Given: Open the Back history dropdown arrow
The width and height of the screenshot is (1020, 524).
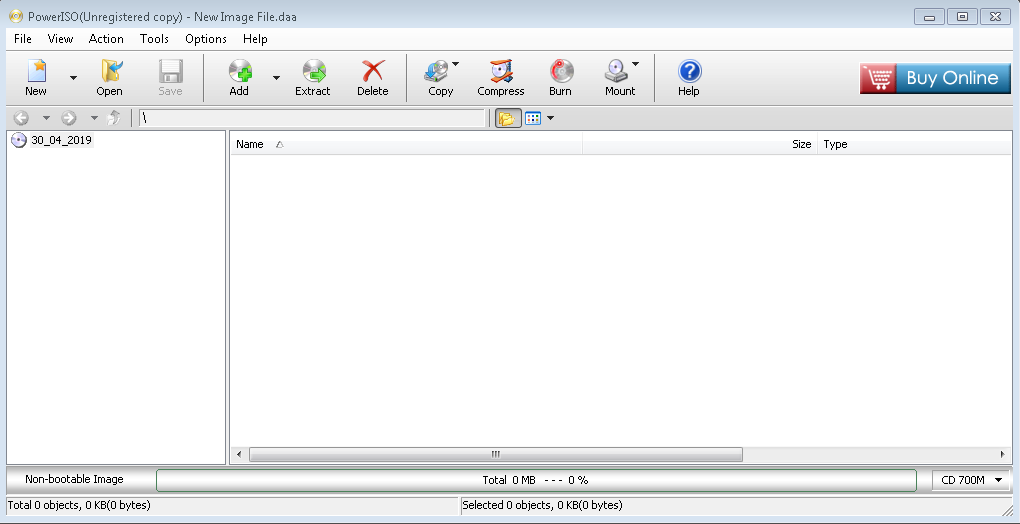Looking at the screenshot, I should point(46,118).
